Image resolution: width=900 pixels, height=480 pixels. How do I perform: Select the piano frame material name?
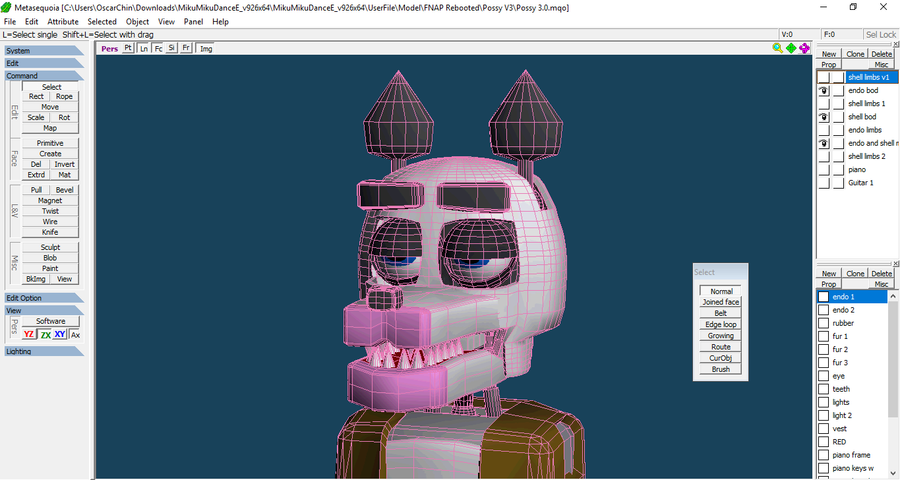pyautogui.click(x=851, y=455)
